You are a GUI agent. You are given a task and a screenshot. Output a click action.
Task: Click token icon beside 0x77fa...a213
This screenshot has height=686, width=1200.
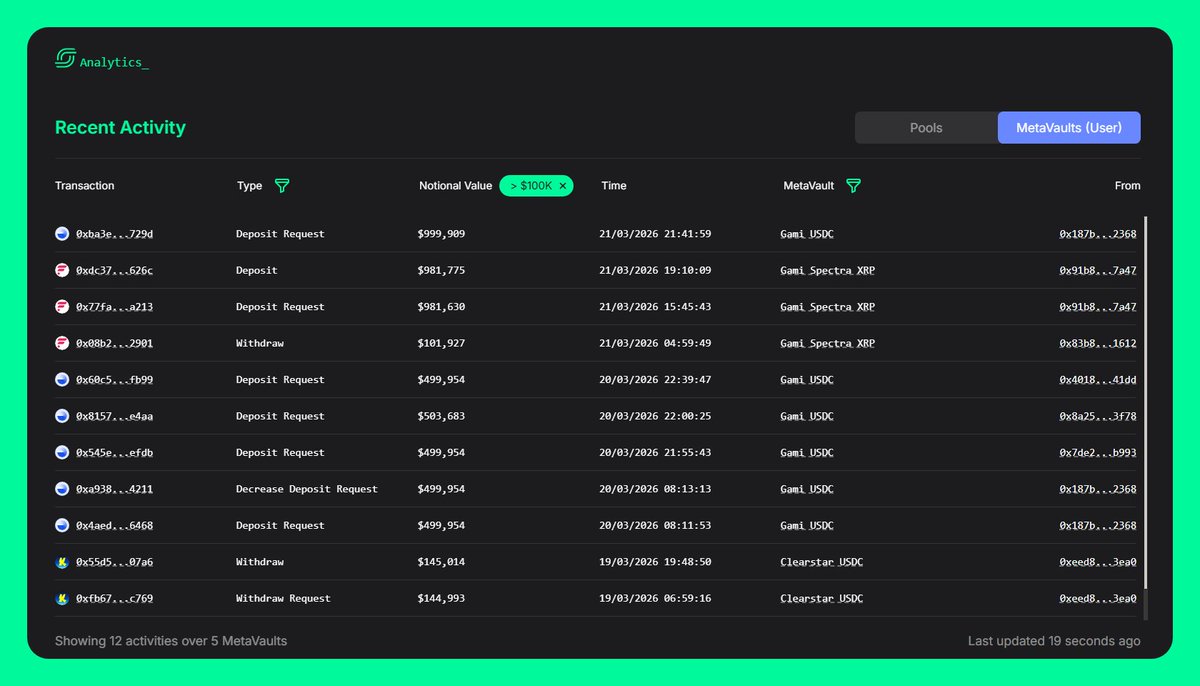coord(62,307)
